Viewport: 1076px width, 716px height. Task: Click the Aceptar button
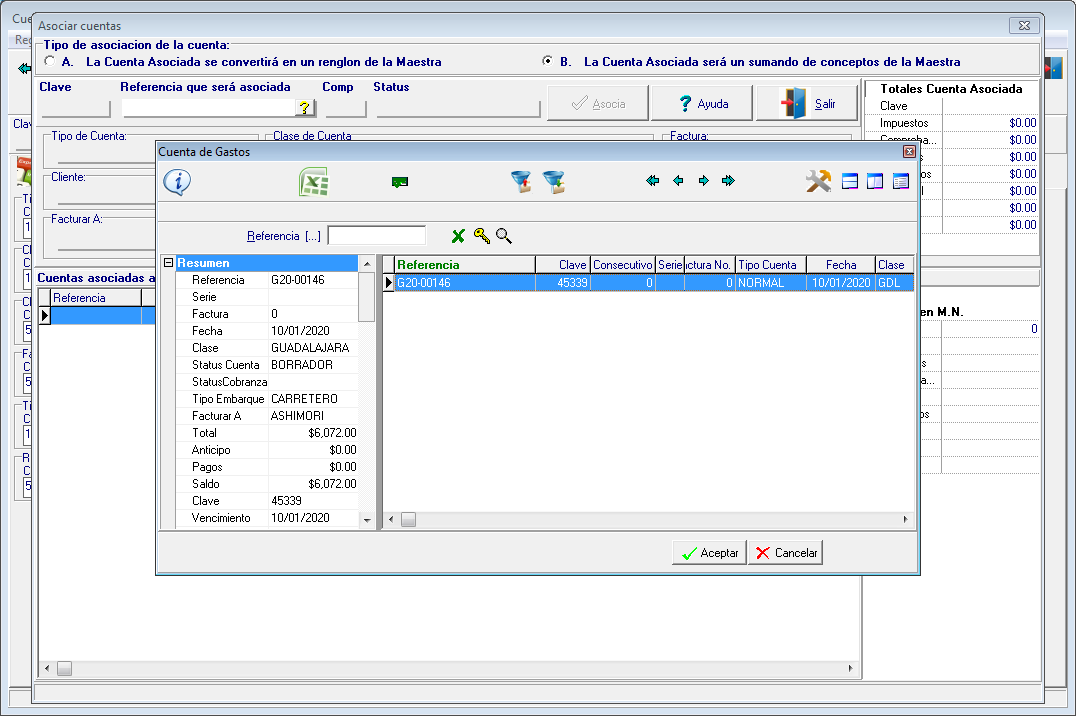coord(710,553)
